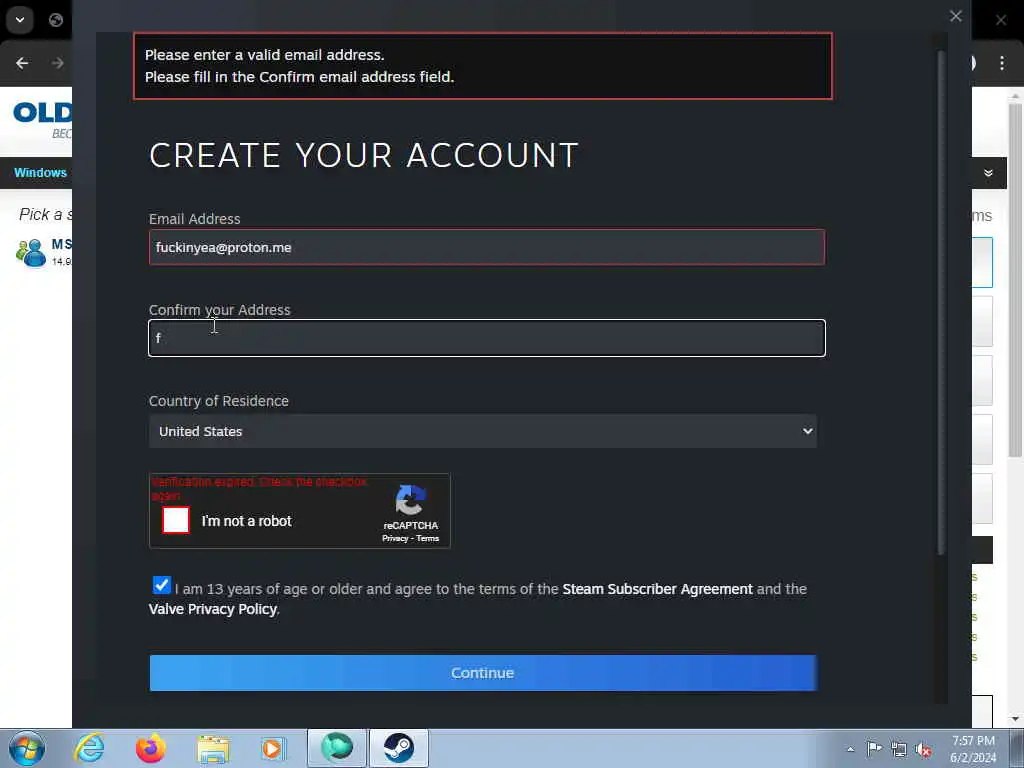Expand the double-chevron menu on background site
1024x768 pixels.
pos(988,173)
